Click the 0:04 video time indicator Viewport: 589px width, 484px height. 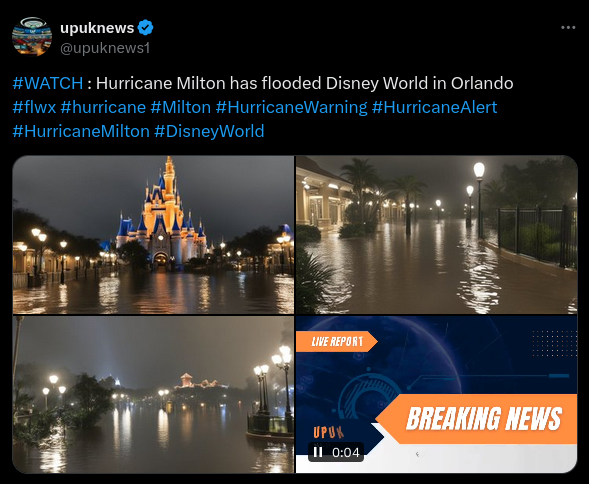[346, 452]
